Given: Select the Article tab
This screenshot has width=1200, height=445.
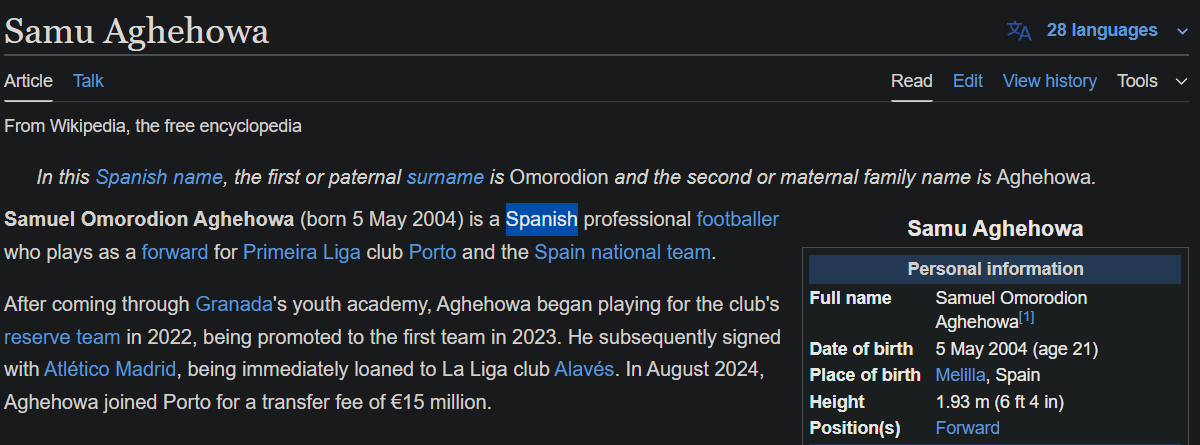Looking at the screenshot, I should [28, 81].
